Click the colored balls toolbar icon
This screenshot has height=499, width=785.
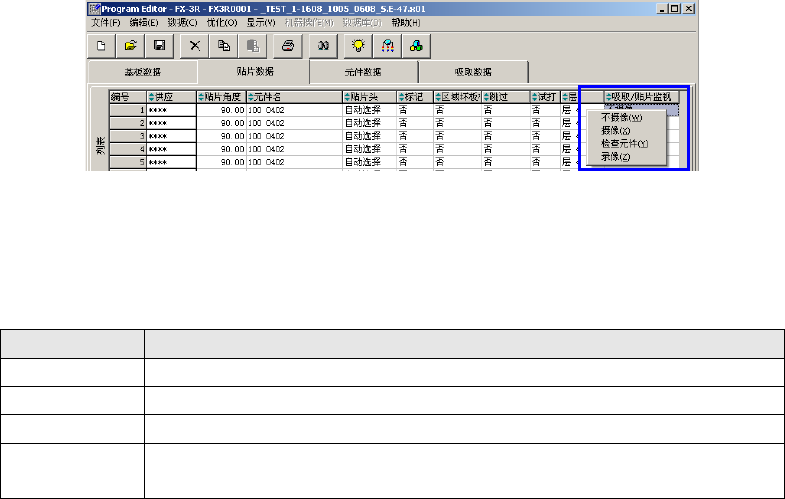[x=415, y=45]
